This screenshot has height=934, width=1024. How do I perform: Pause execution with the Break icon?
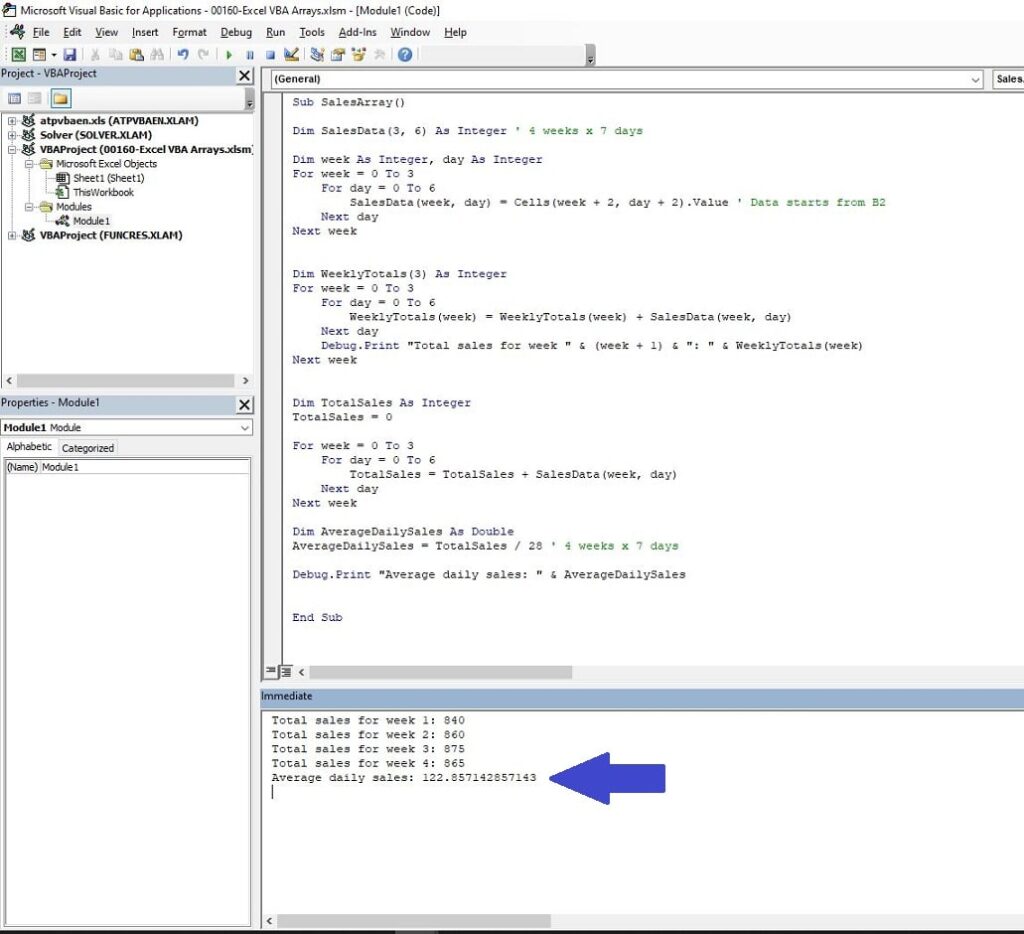click(250, 55)
